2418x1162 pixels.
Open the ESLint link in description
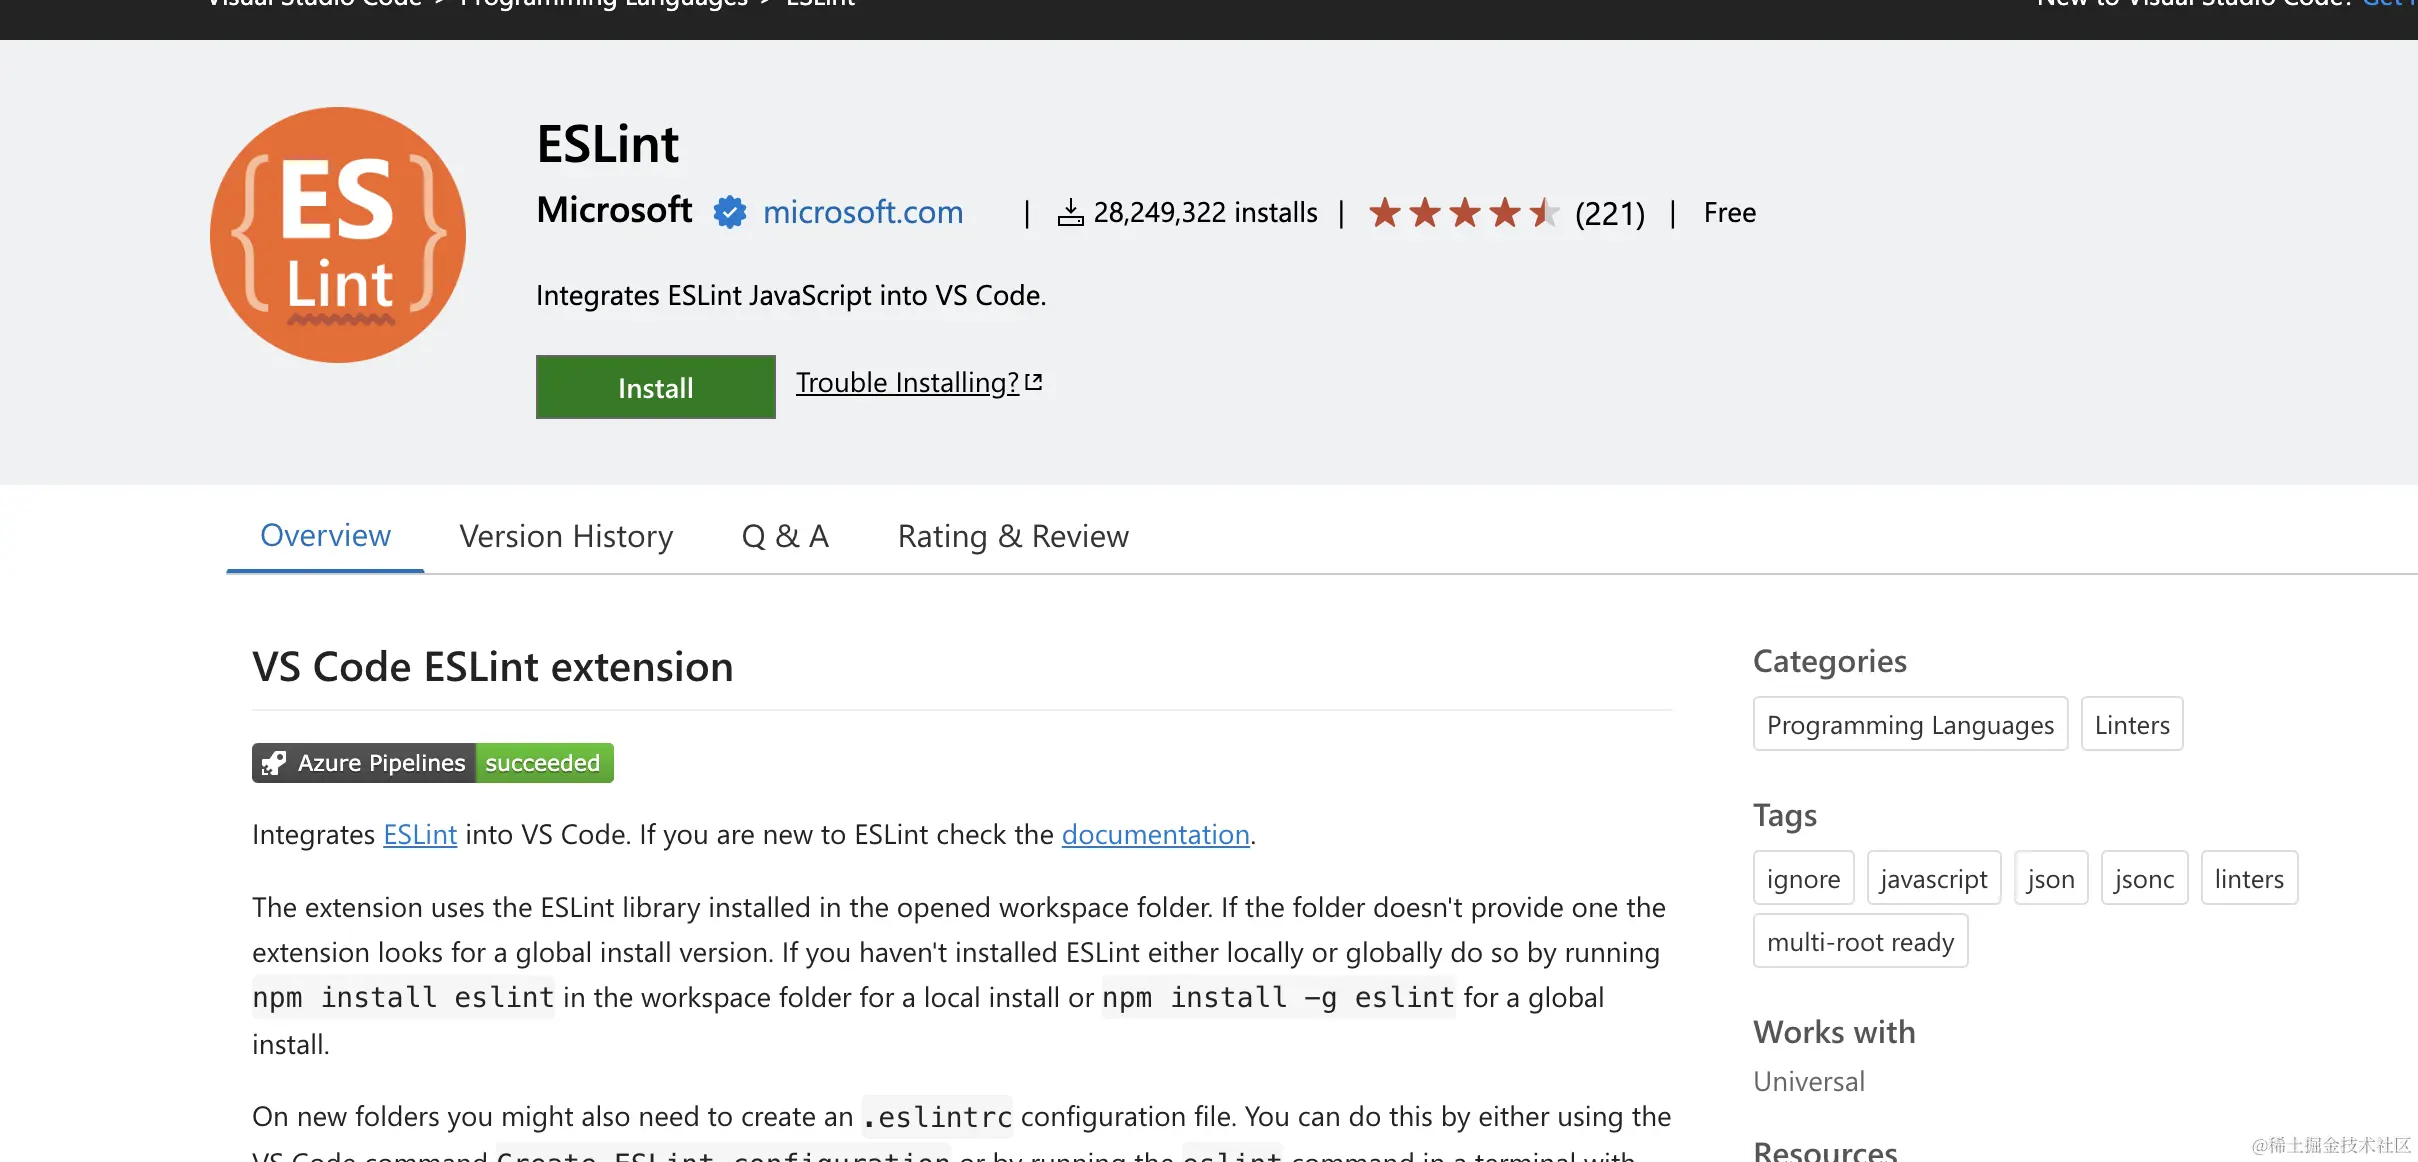(x=419, y=834)
